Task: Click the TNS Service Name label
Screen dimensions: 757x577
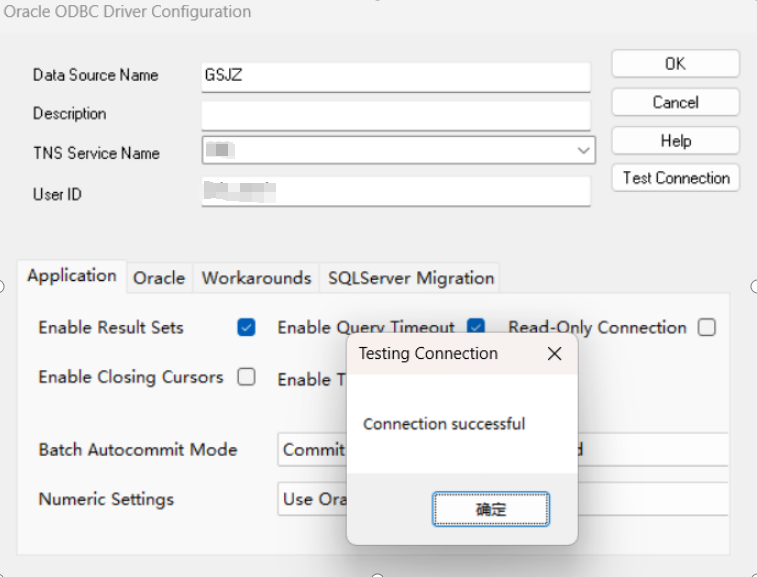Action: 96,153
